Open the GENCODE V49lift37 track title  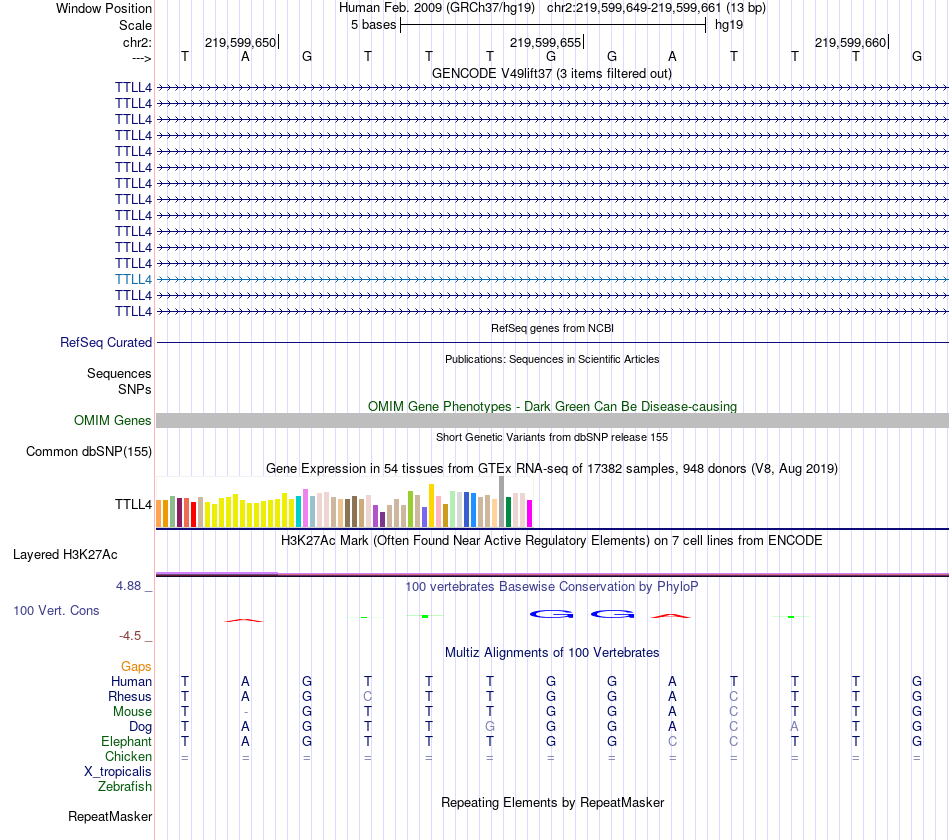[552, 73]
